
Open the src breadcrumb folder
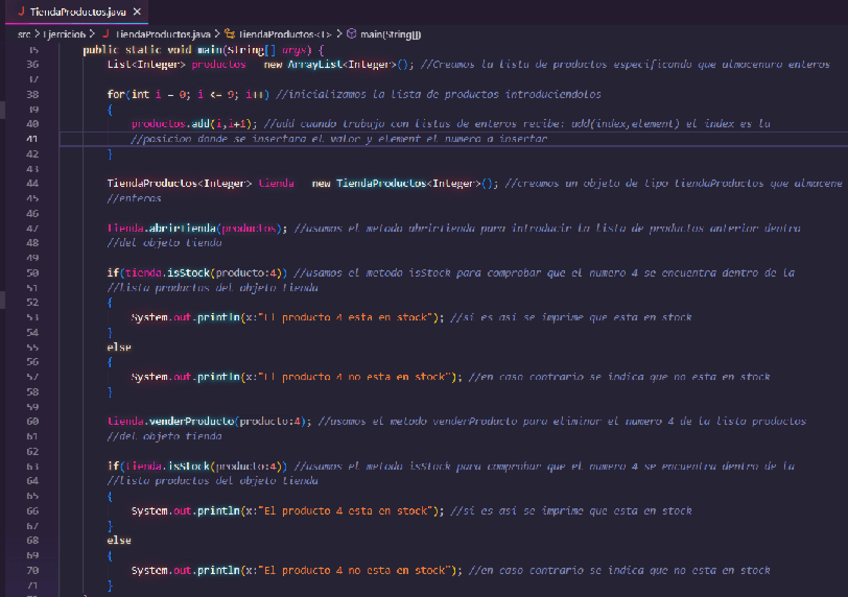pyautogui.click(x=25, y=34)
